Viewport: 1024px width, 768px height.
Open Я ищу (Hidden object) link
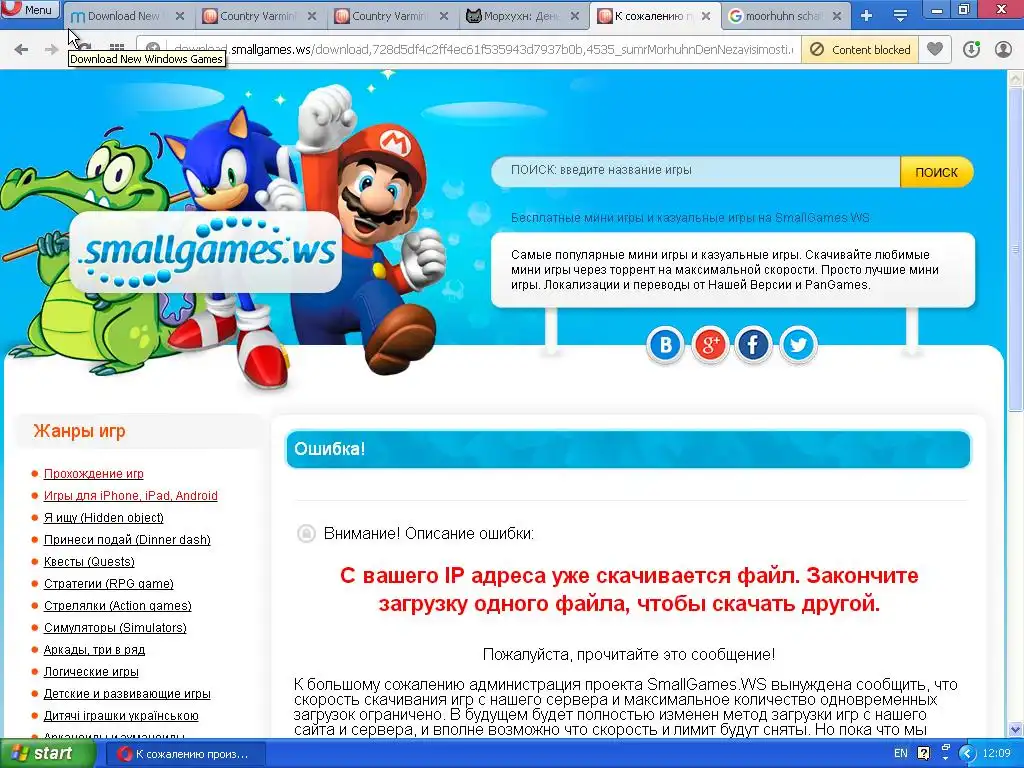pos(103,518)
